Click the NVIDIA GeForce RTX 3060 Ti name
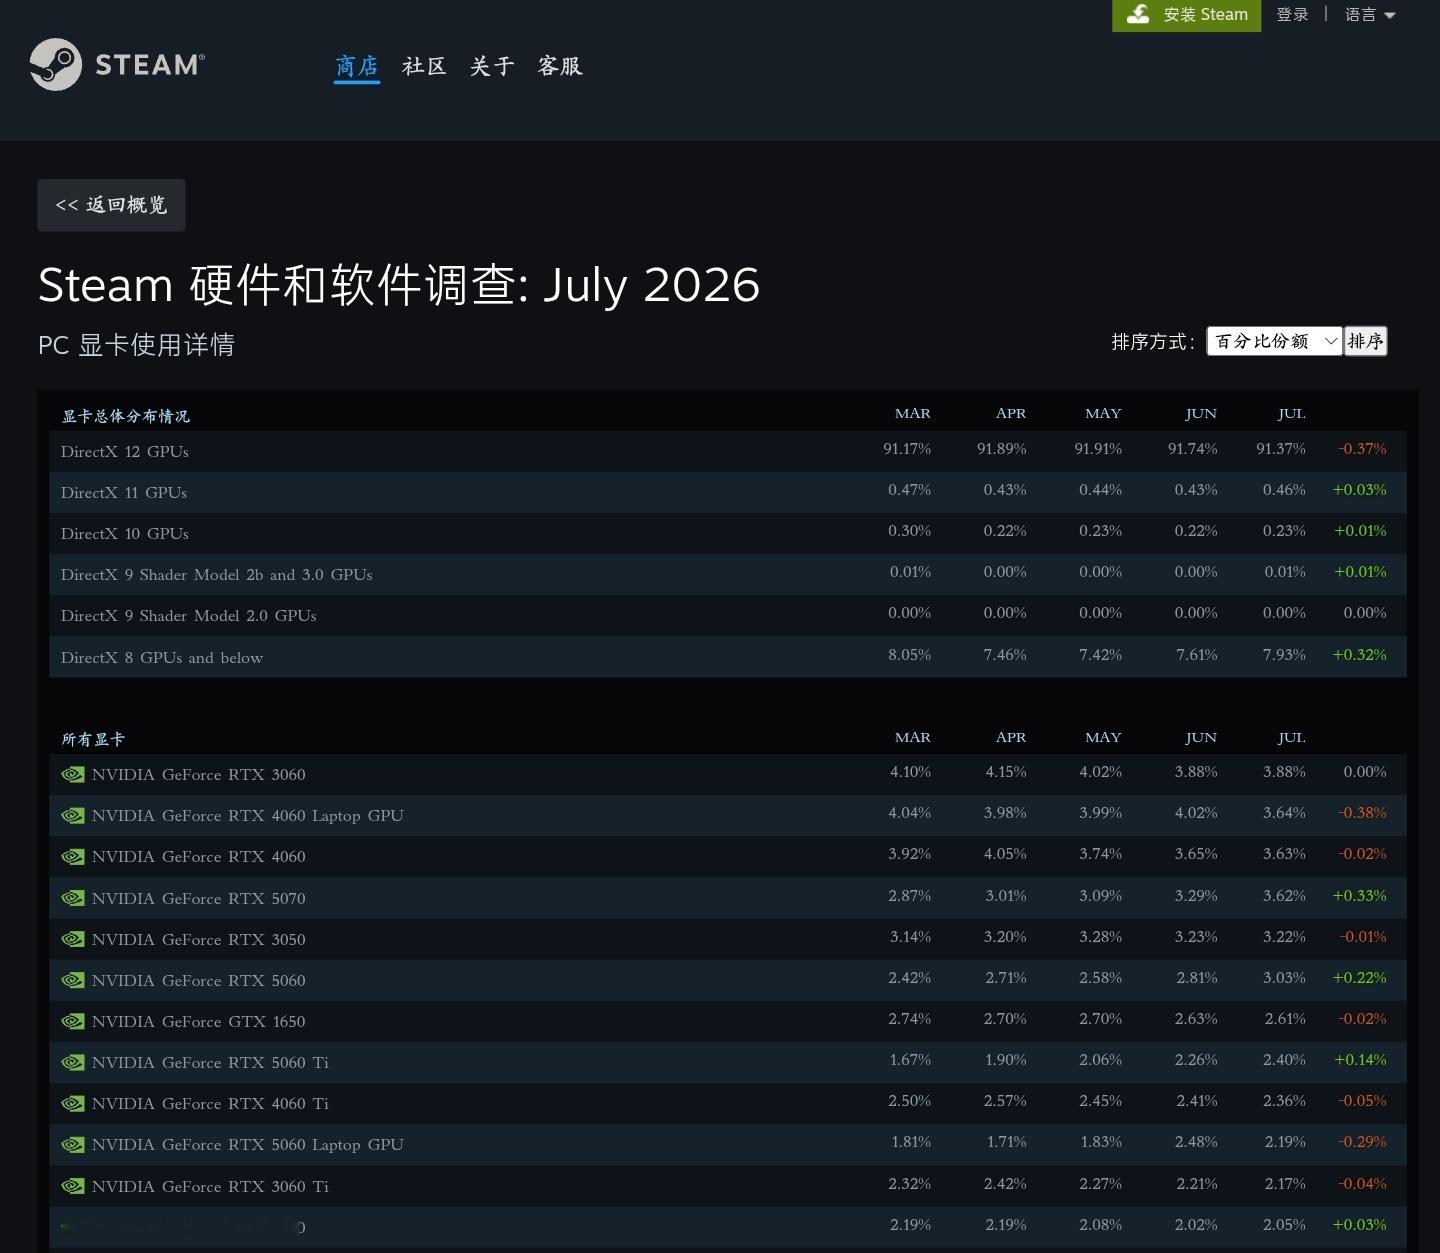 click(x=210, y=1186)
